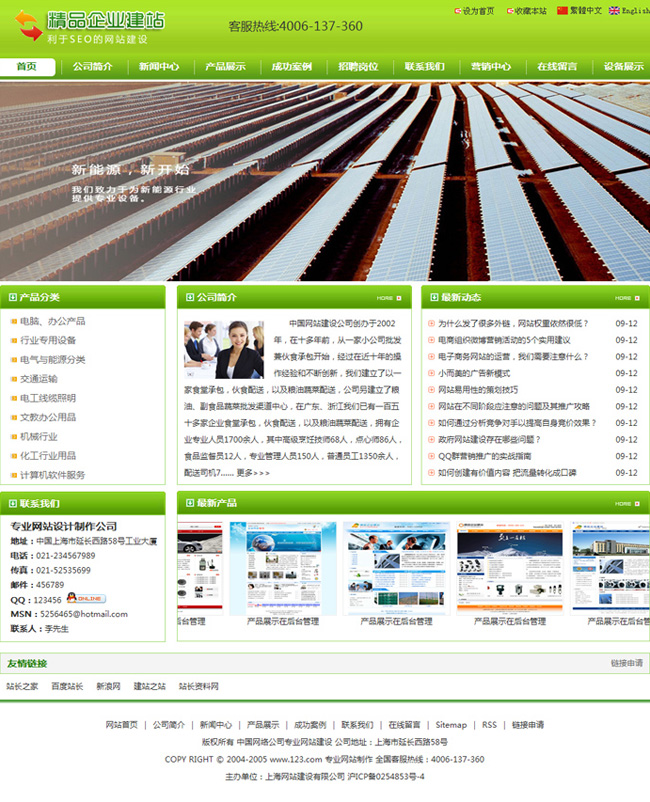Viewport: 650px width, 802px height.
Task: Visit friend link 站长资料网
Action: tap(199, 686)
